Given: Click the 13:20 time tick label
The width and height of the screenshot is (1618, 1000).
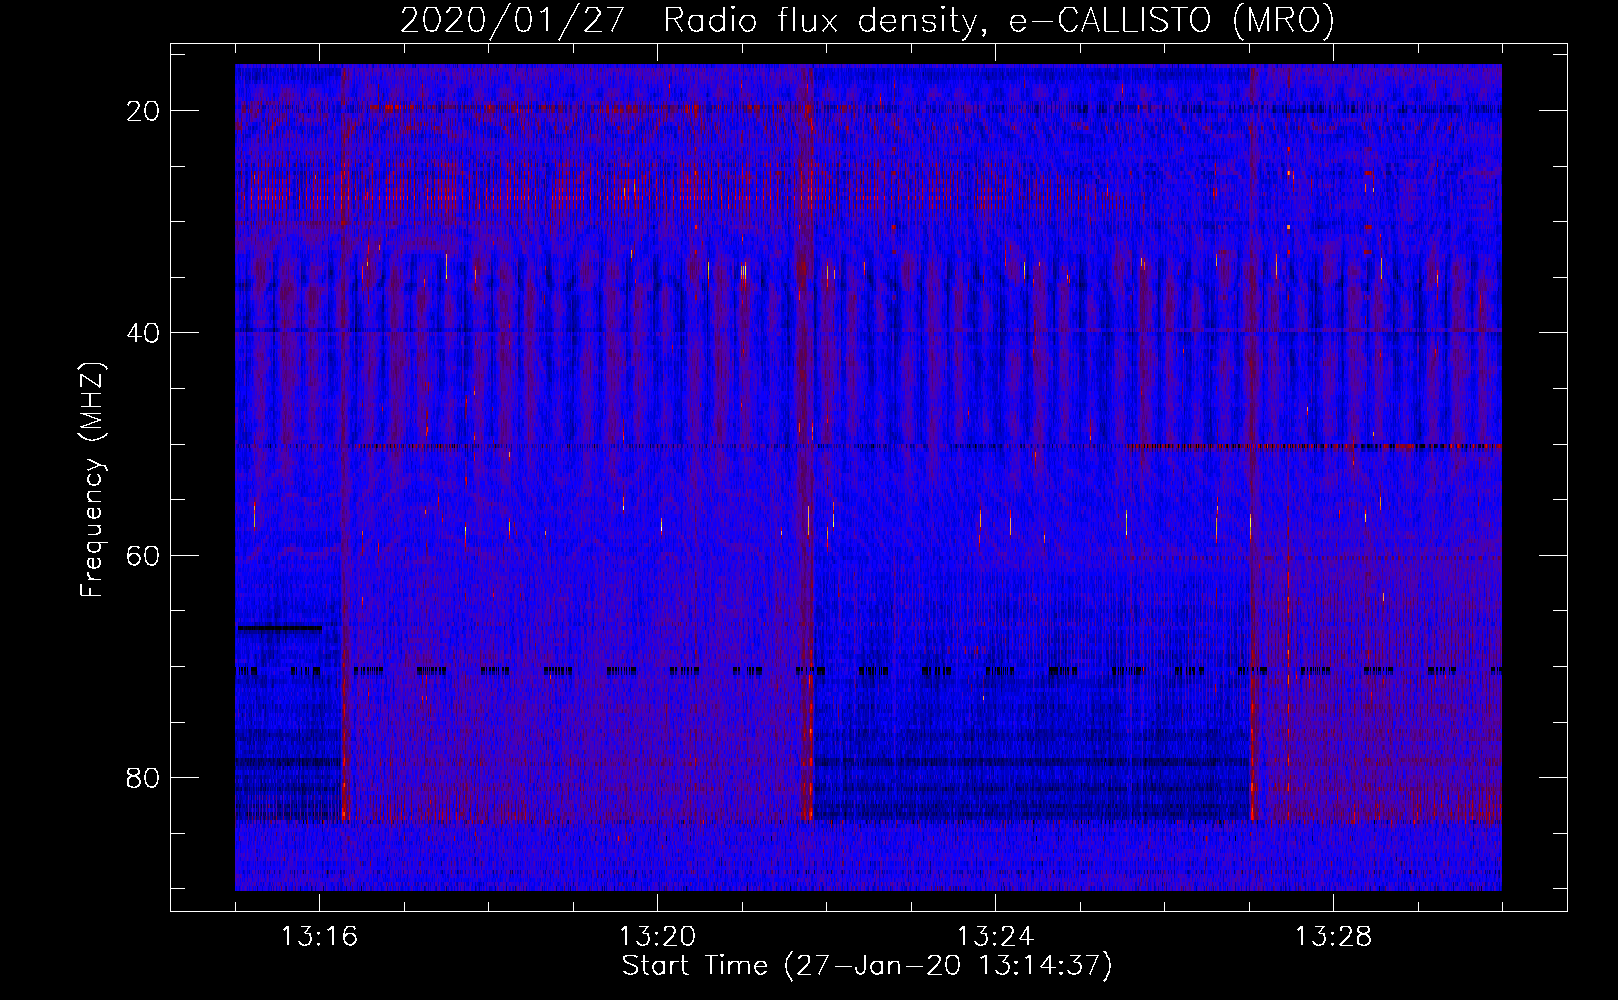Looking at the screenshot, I should [x=657, y=937].
